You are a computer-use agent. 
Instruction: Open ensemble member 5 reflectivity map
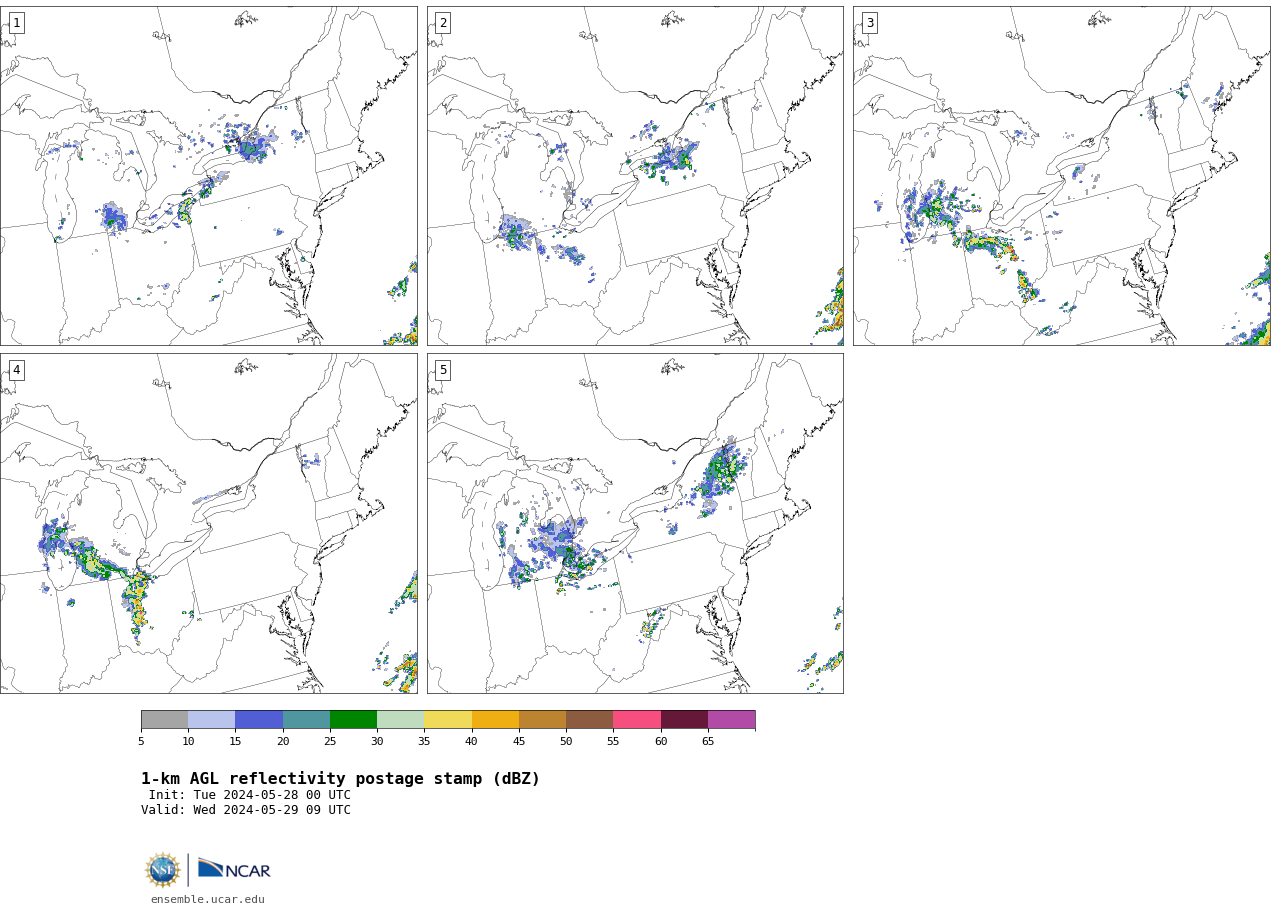(635, 523)
